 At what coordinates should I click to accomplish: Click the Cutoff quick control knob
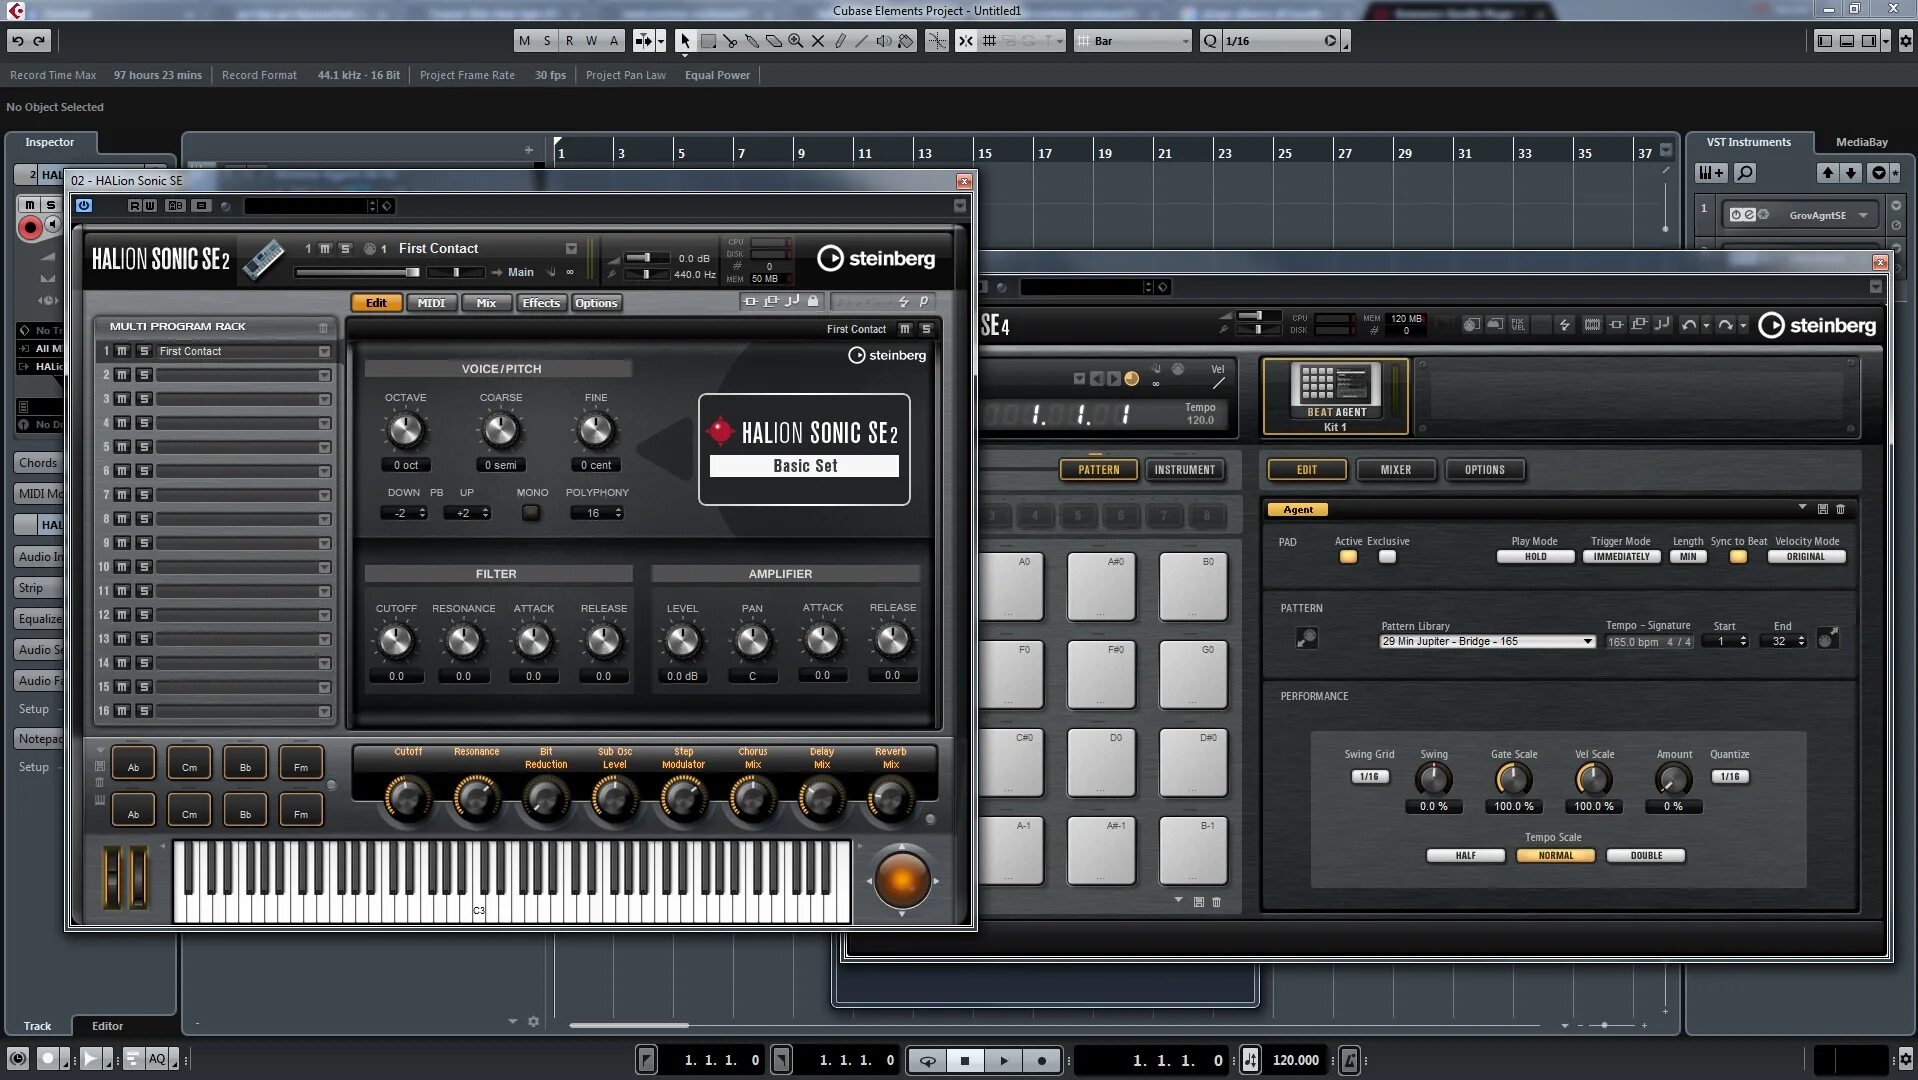pos(408,799)
